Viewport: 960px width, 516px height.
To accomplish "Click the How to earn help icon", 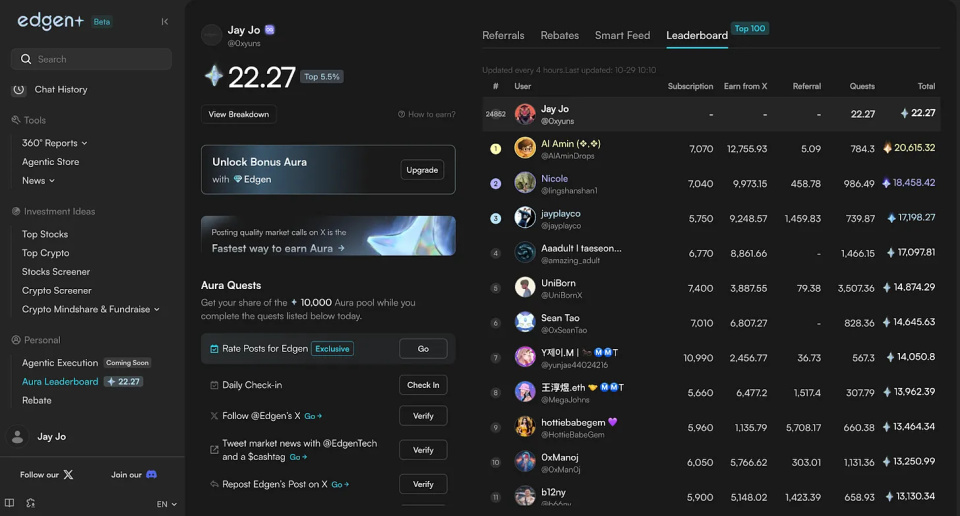I will (x=402, y=114).
